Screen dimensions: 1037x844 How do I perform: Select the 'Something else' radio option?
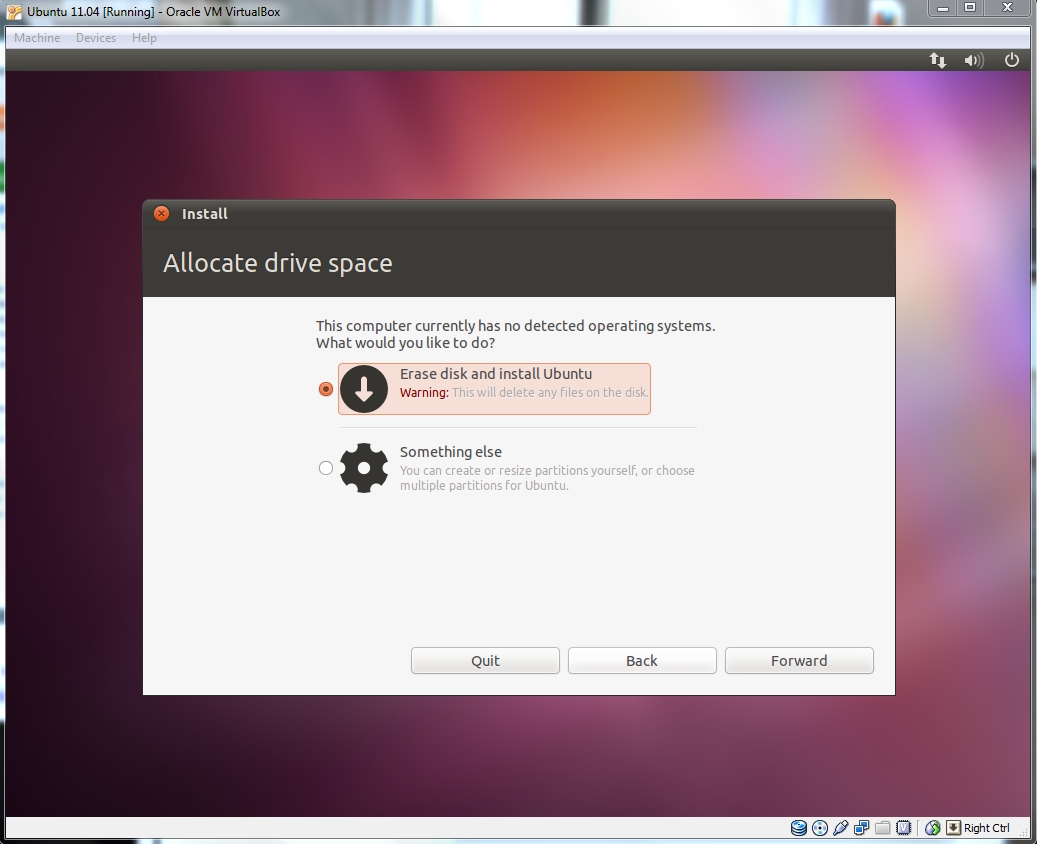coord(325,467)
